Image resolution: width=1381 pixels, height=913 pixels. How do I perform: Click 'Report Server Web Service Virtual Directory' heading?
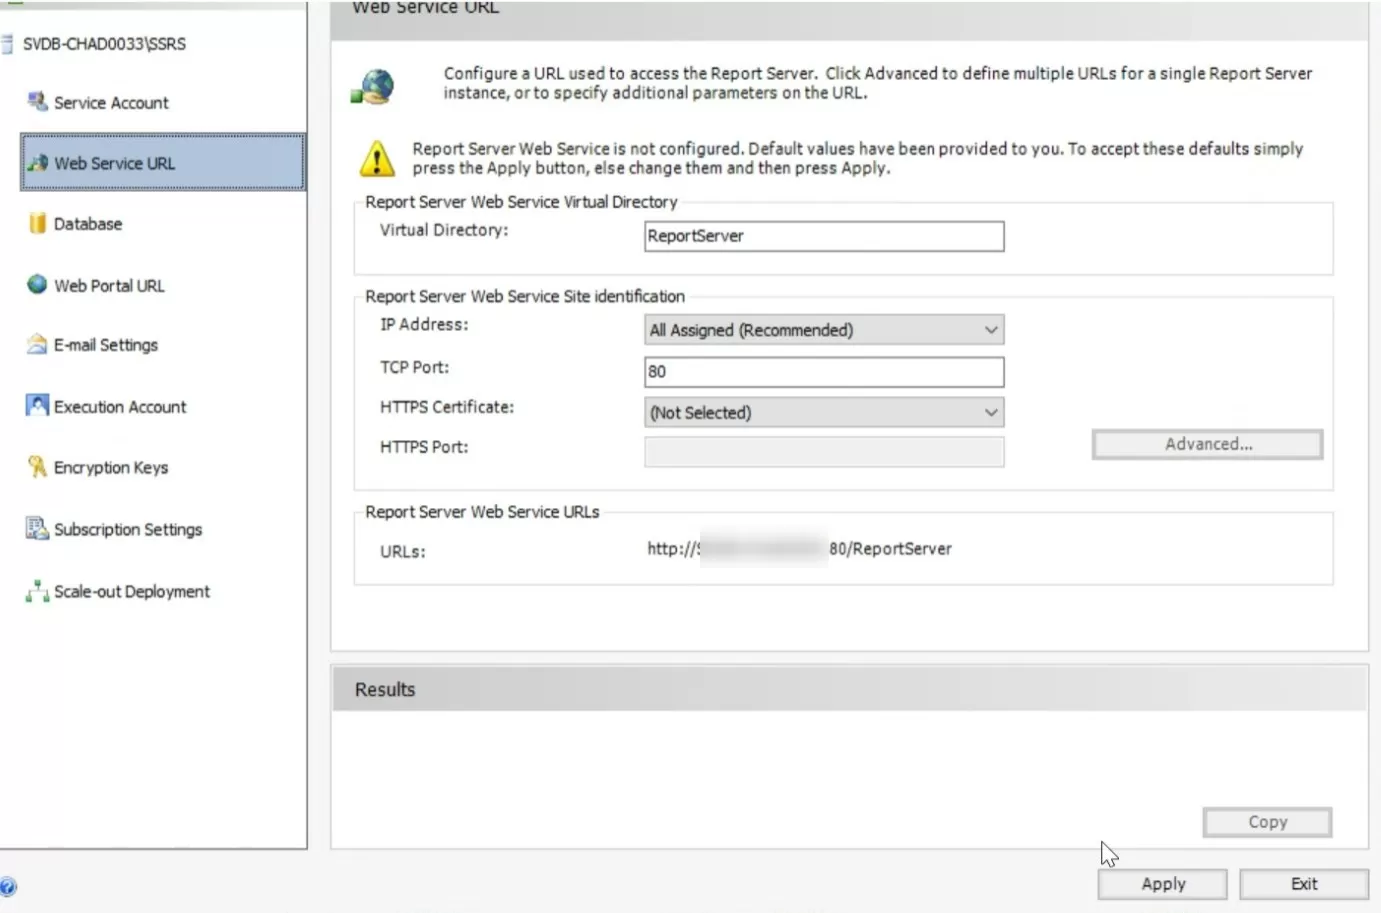521,202
